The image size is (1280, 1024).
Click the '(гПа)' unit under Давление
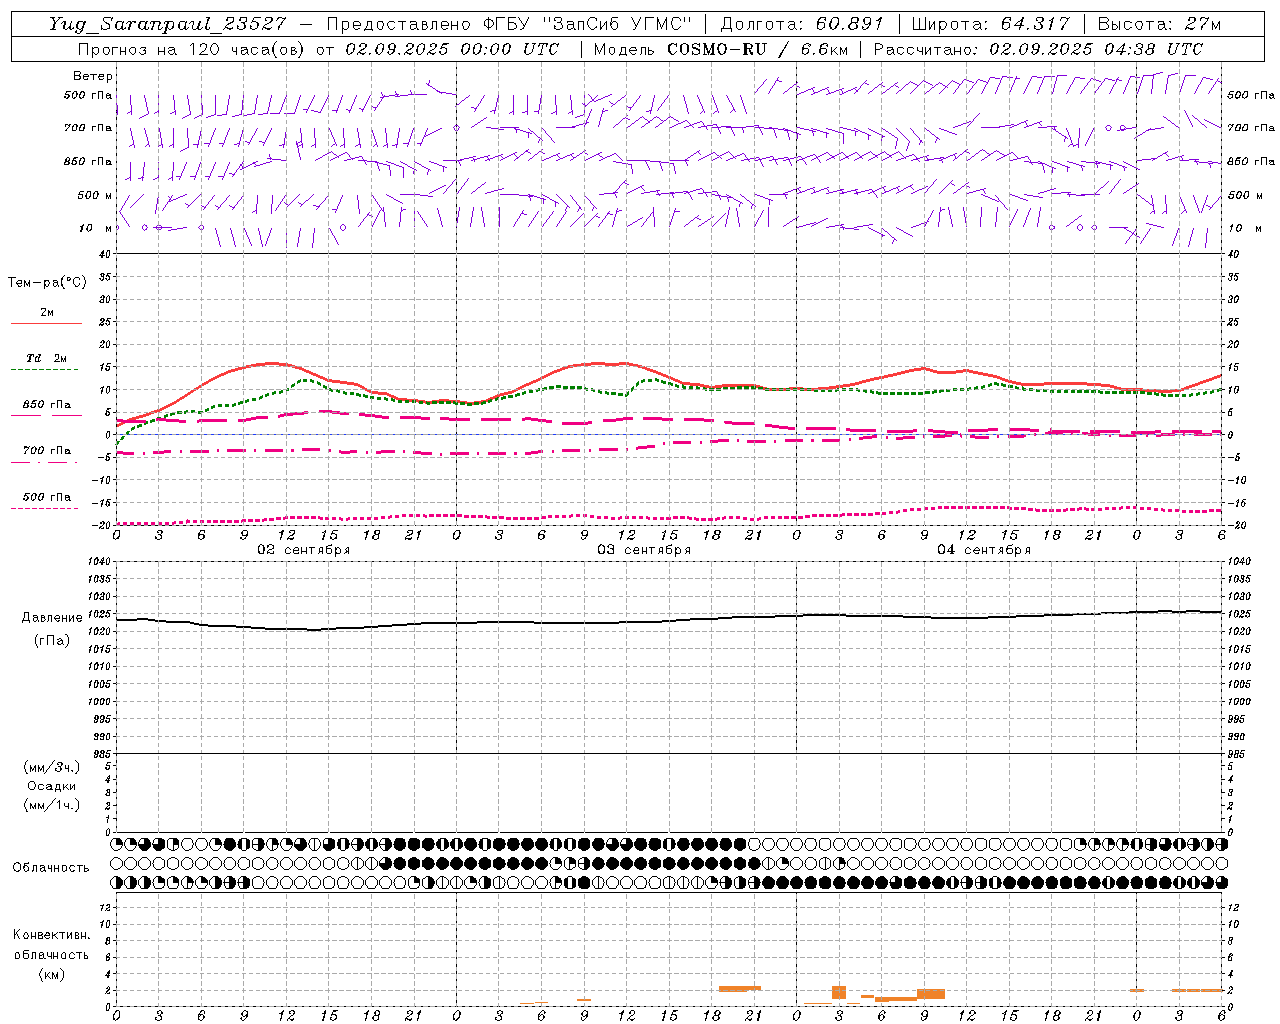tap(52, 640)
